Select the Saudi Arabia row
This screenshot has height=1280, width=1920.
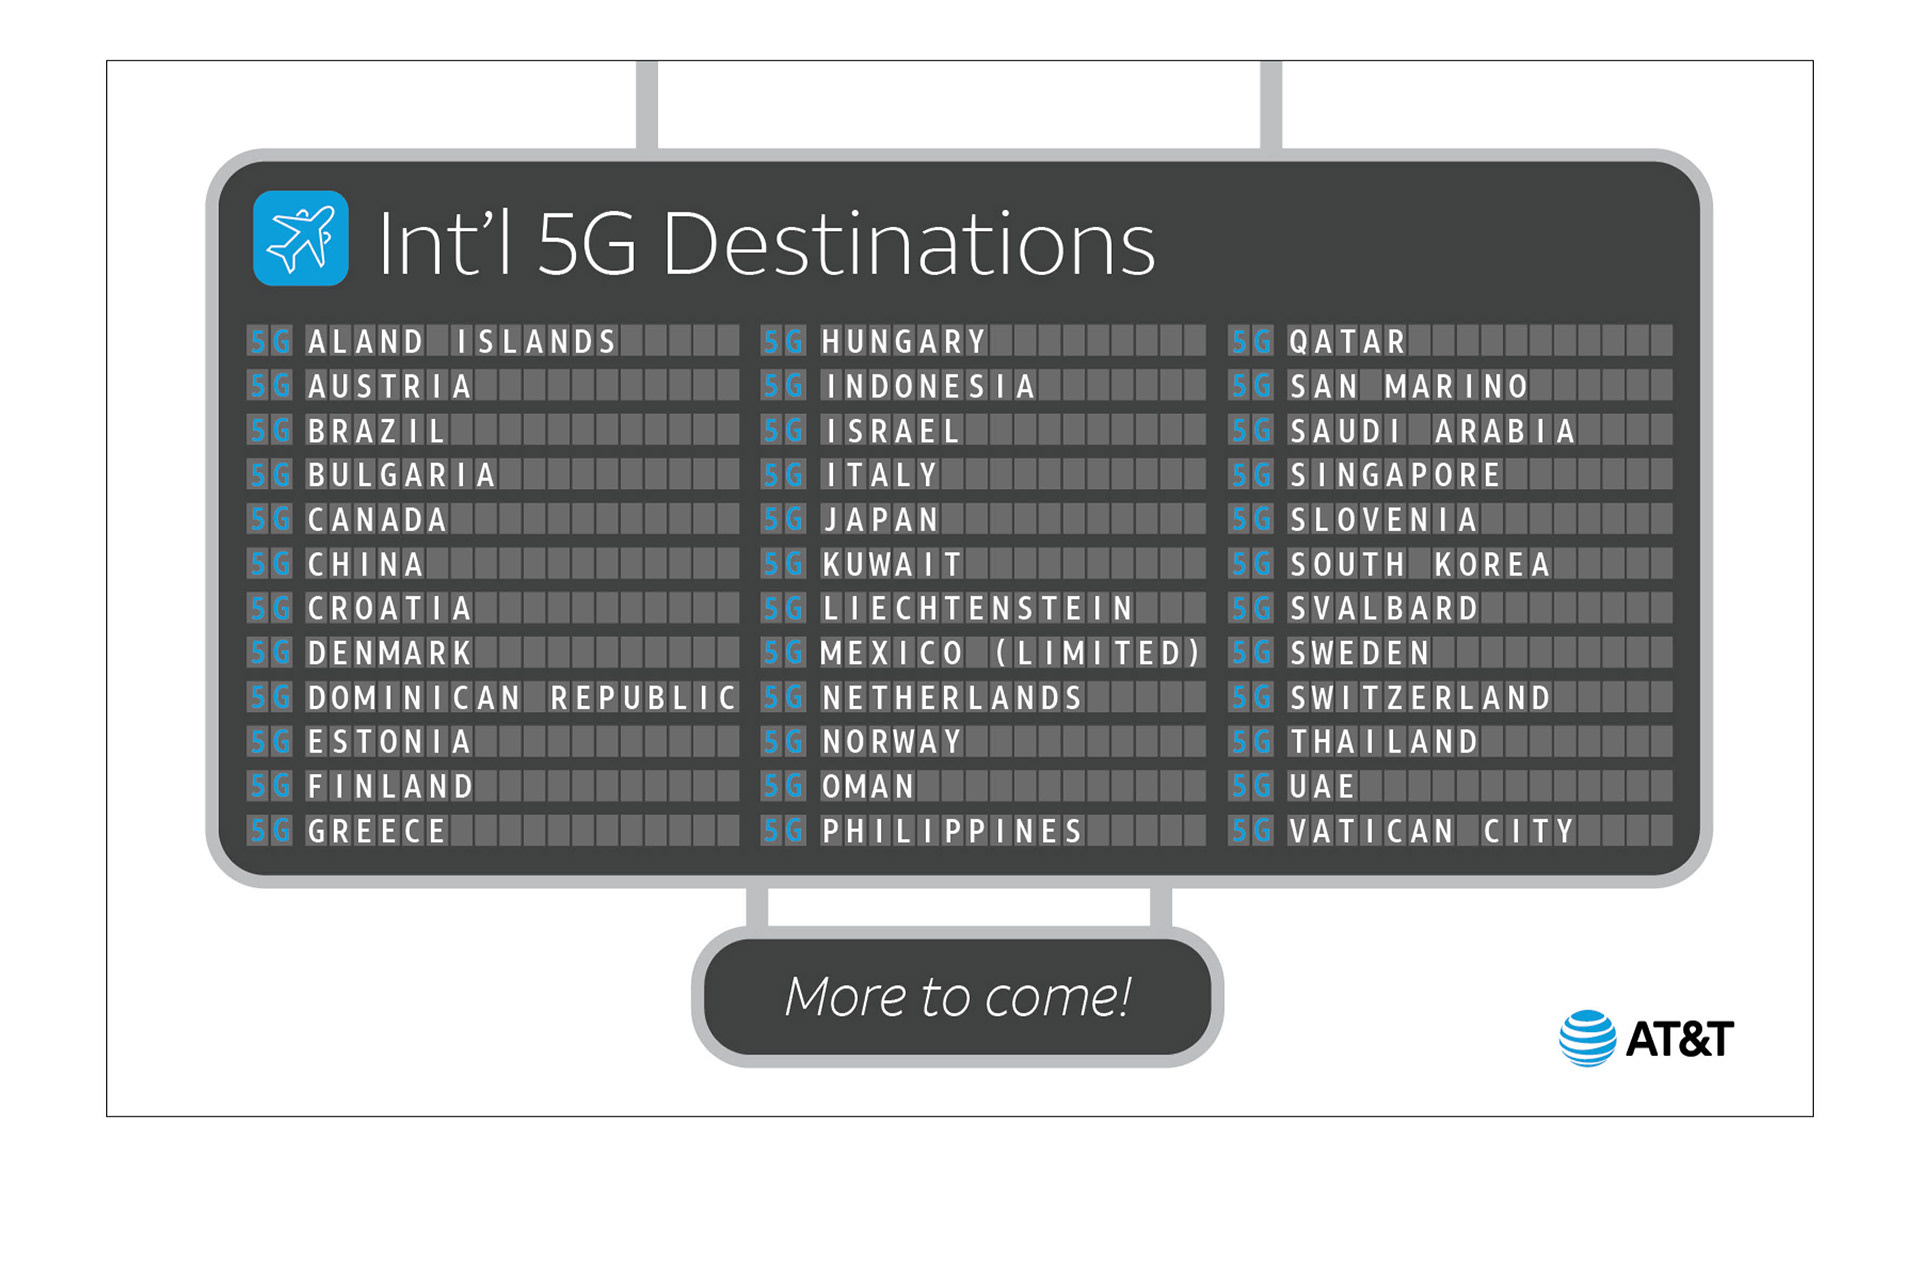click(x=1450, y=430)
